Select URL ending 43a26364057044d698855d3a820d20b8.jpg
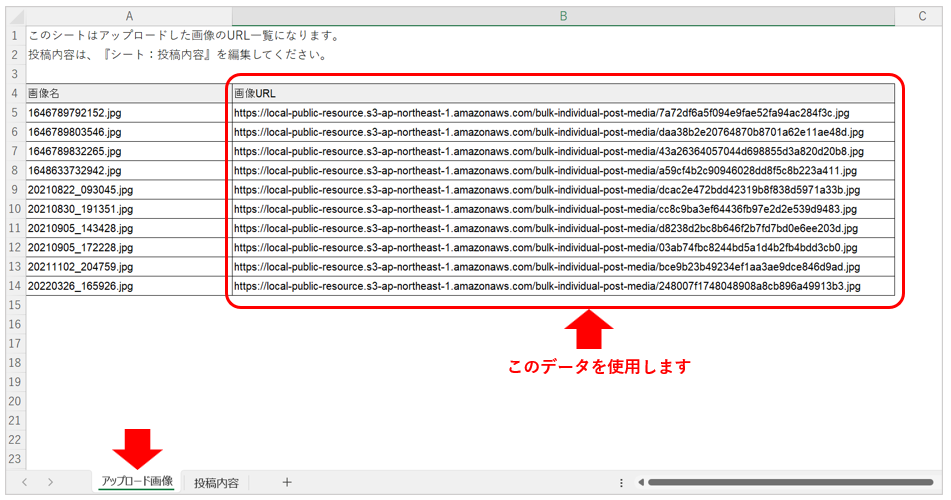Image resolution: width=951 pixels, height=500 pixels. [x=563, y=151]
